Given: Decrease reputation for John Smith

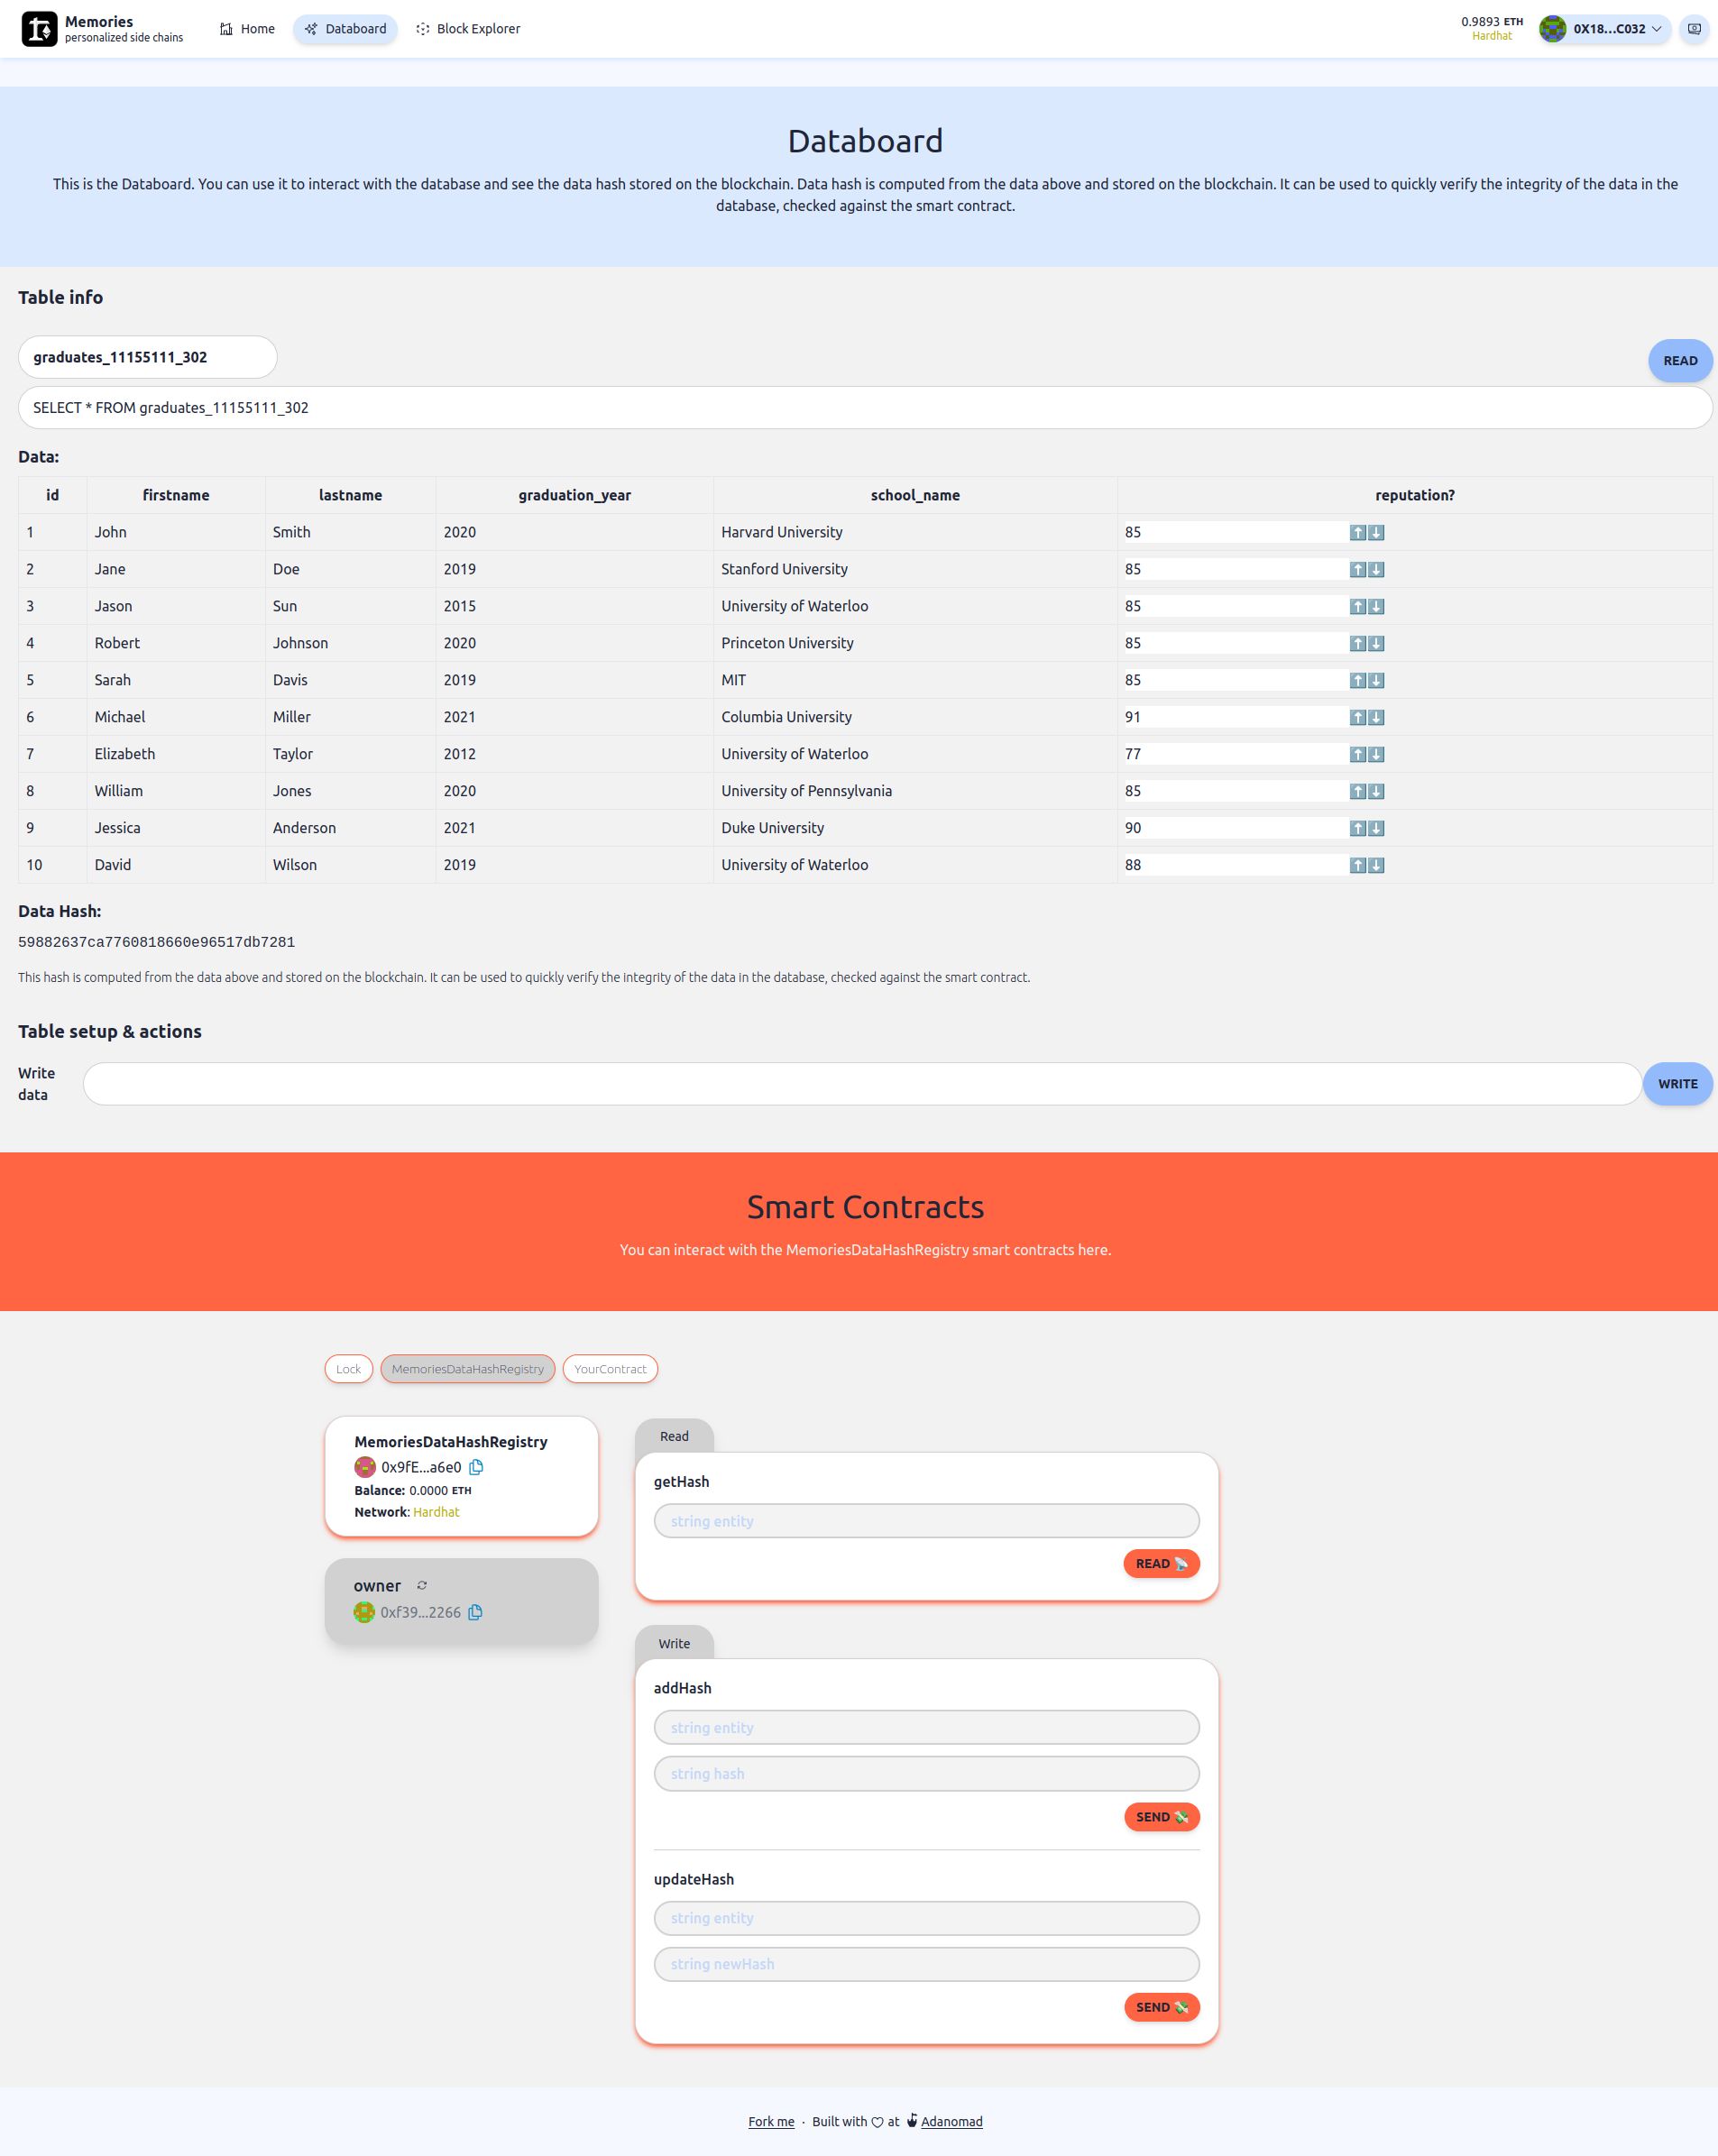Looking at the screenshot, I should [x=1376, y=533].
